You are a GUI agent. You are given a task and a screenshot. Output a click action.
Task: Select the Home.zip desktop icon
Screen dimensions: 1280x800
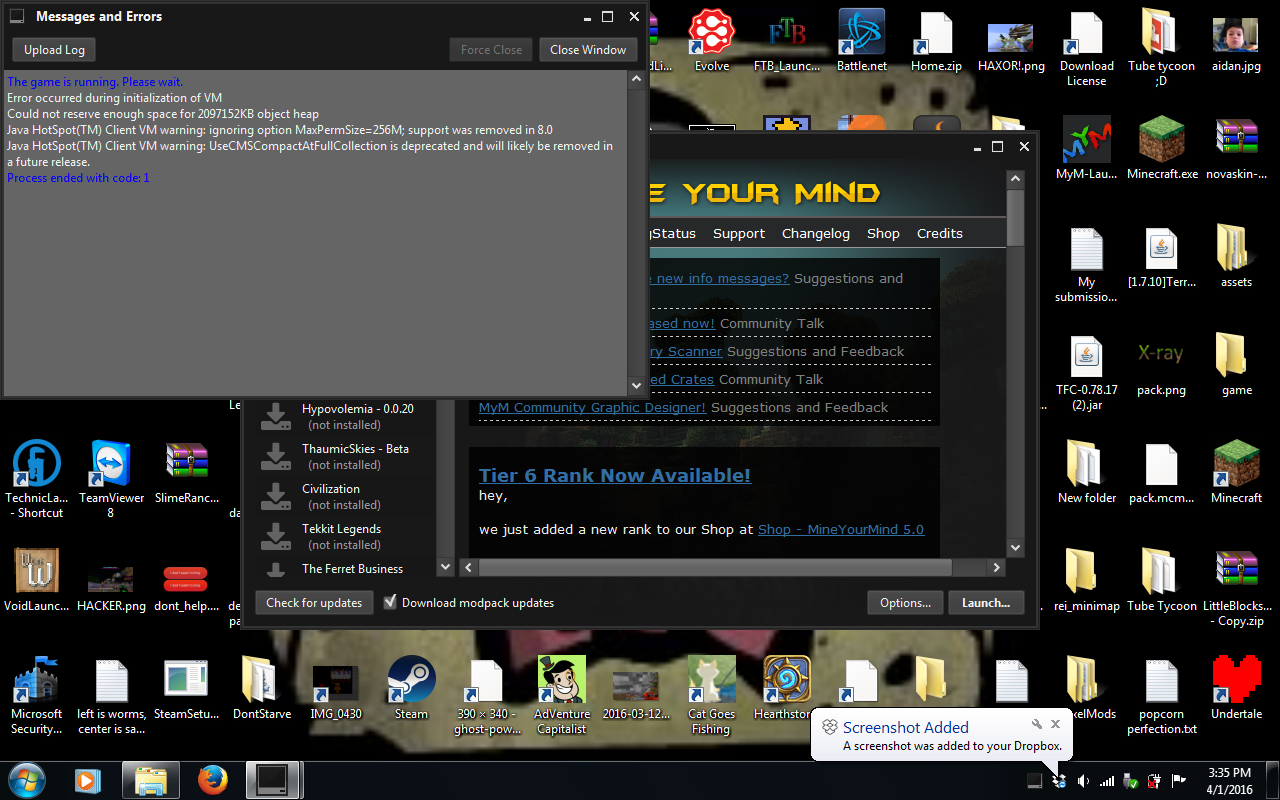pos(936,40)
